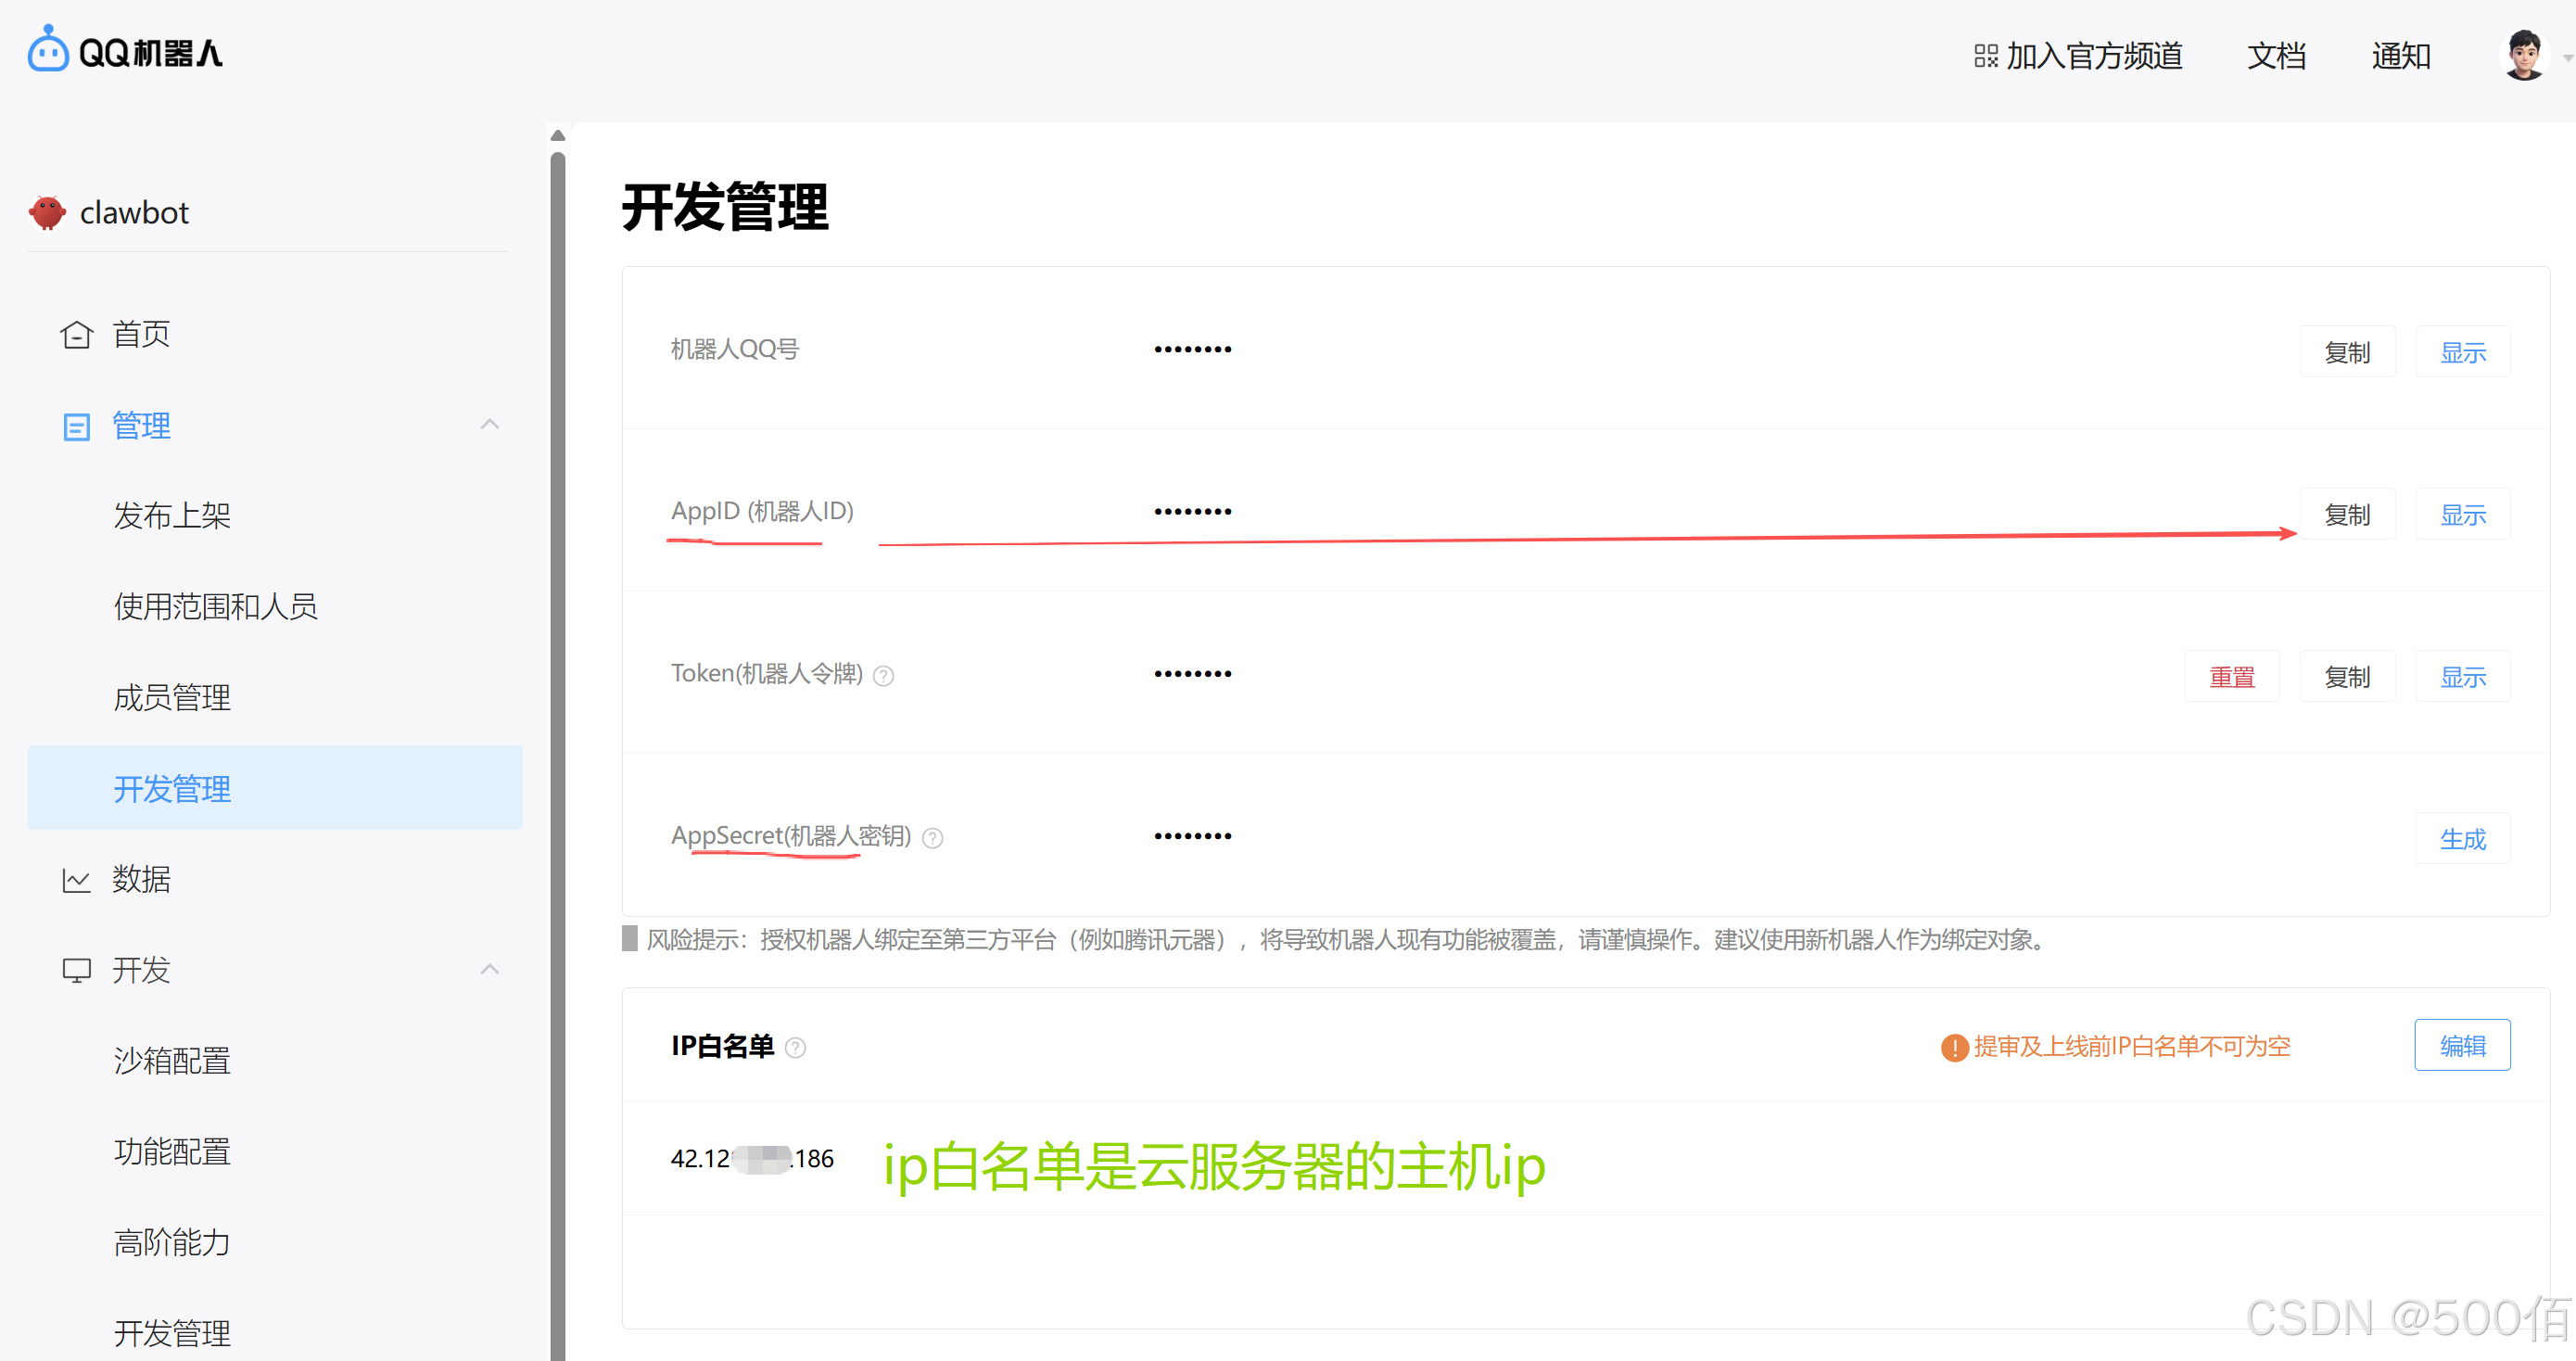Collapse the 管理 sidebar section
2576x1361 pixels.
coord(490,424)
